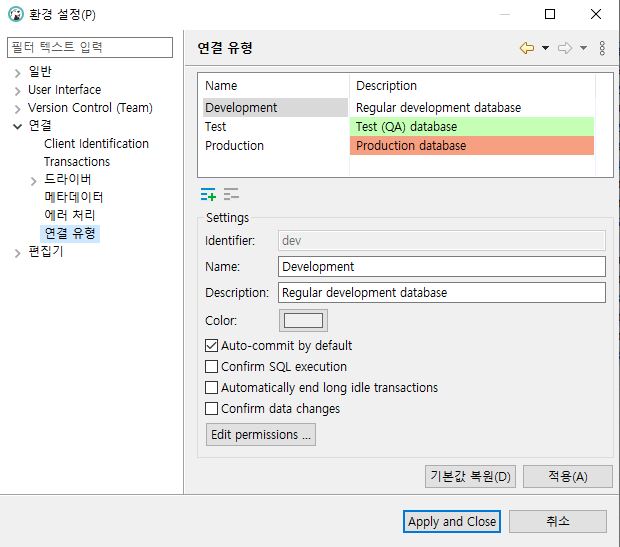This screenshot has height=547, width=620.
Task: Click the DBeaver app icon in title bar
Action: tap(15, 14)
